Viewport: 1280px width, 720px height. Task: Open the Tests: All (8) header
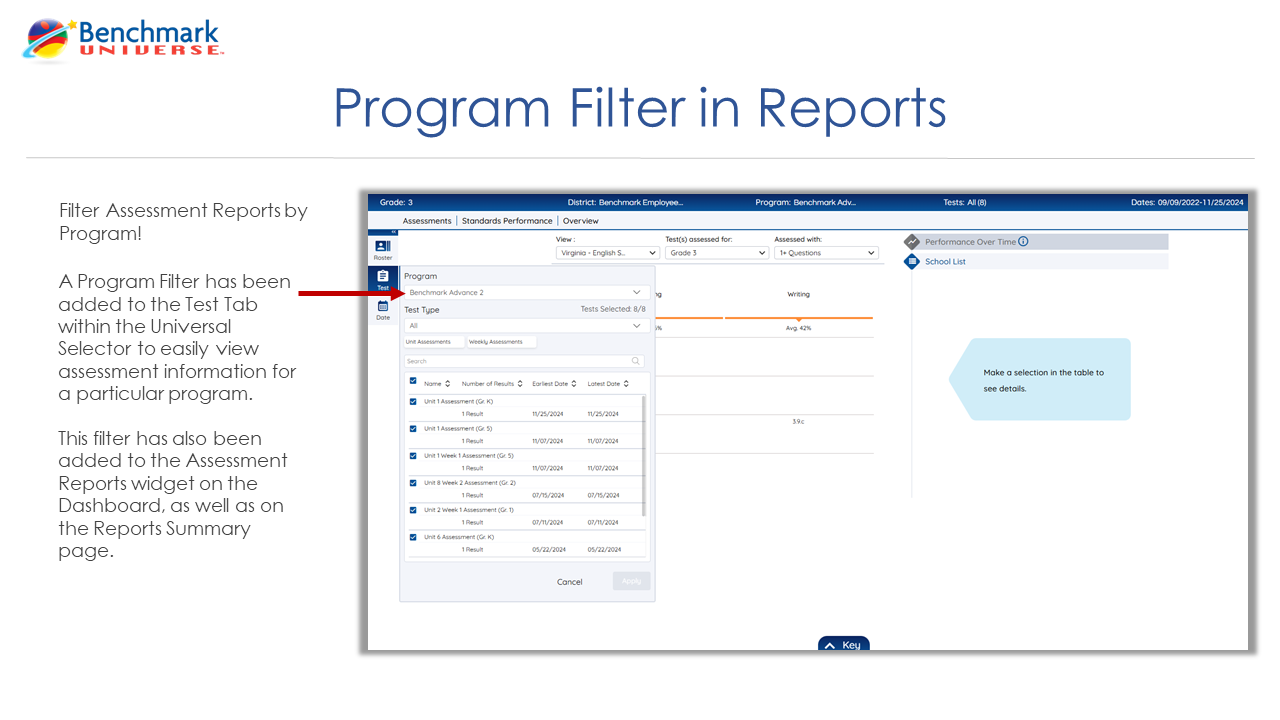965,202
